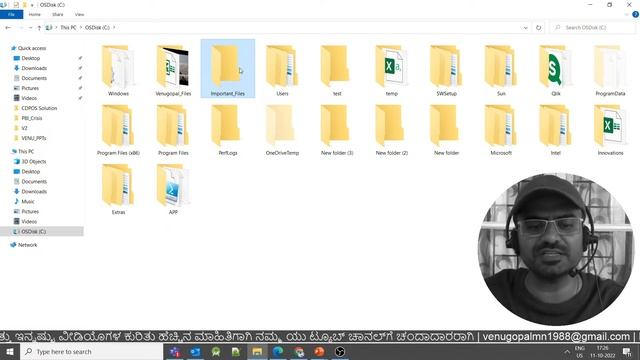Viewport: 640px width, 360px height.
Task: Open the SWSetup folder
Action: pyautogui.click(x=446, y=69)
